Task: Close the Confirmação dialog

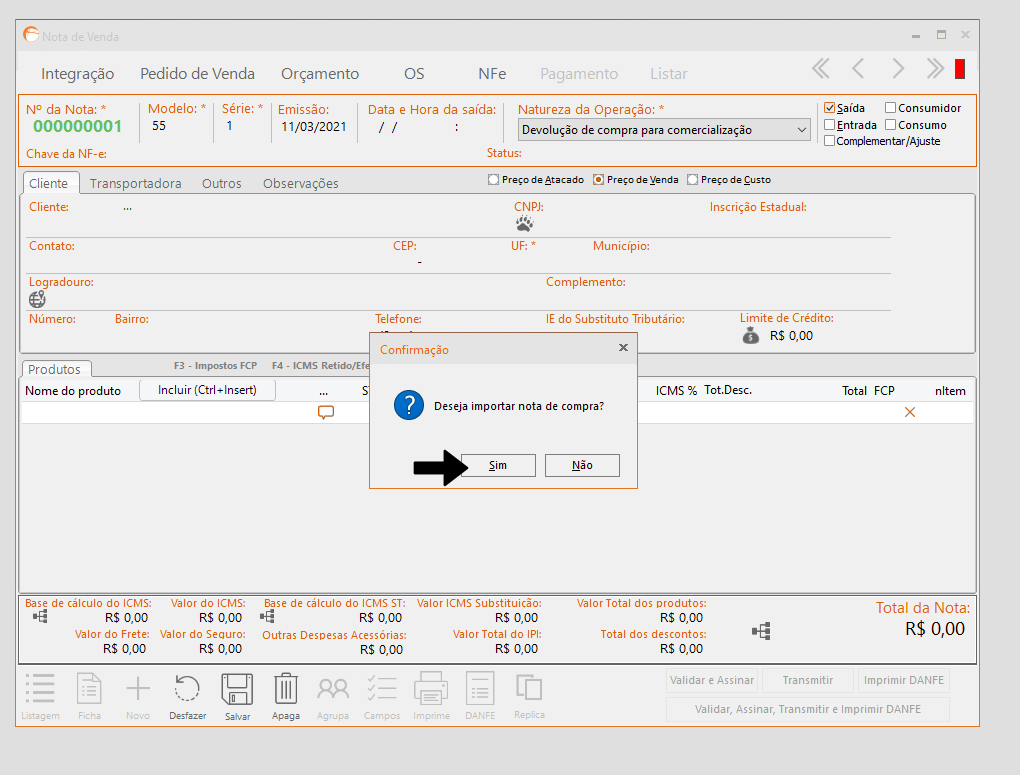Action: click(x=623, y=347)
